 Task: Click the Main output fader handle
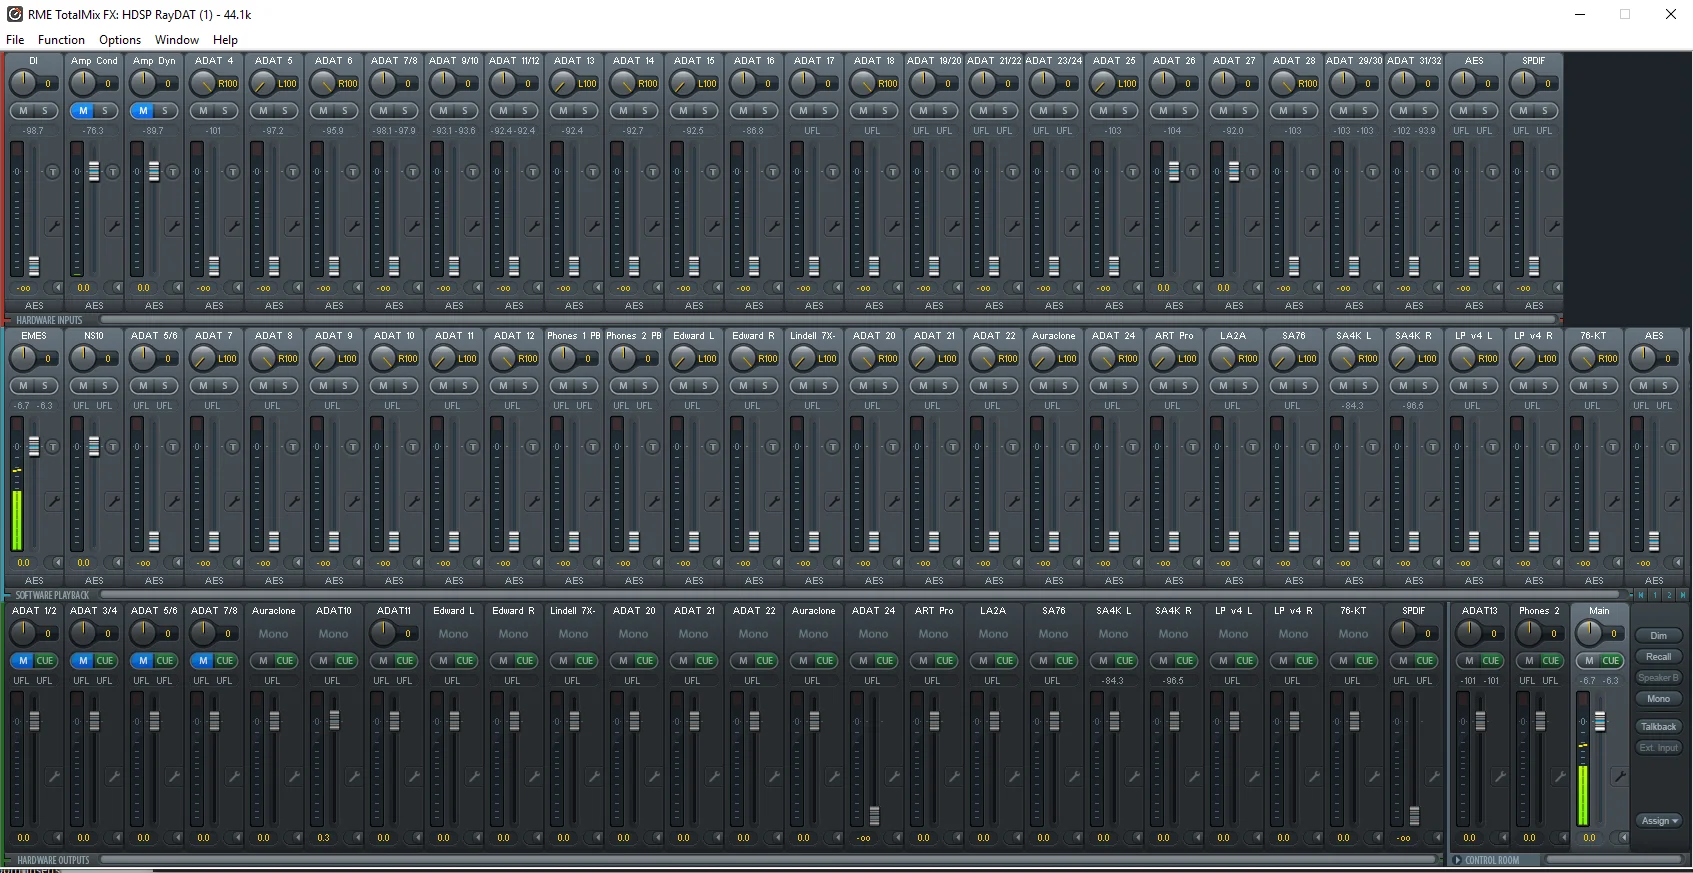pyautogui.click(x=1600, y=721)
